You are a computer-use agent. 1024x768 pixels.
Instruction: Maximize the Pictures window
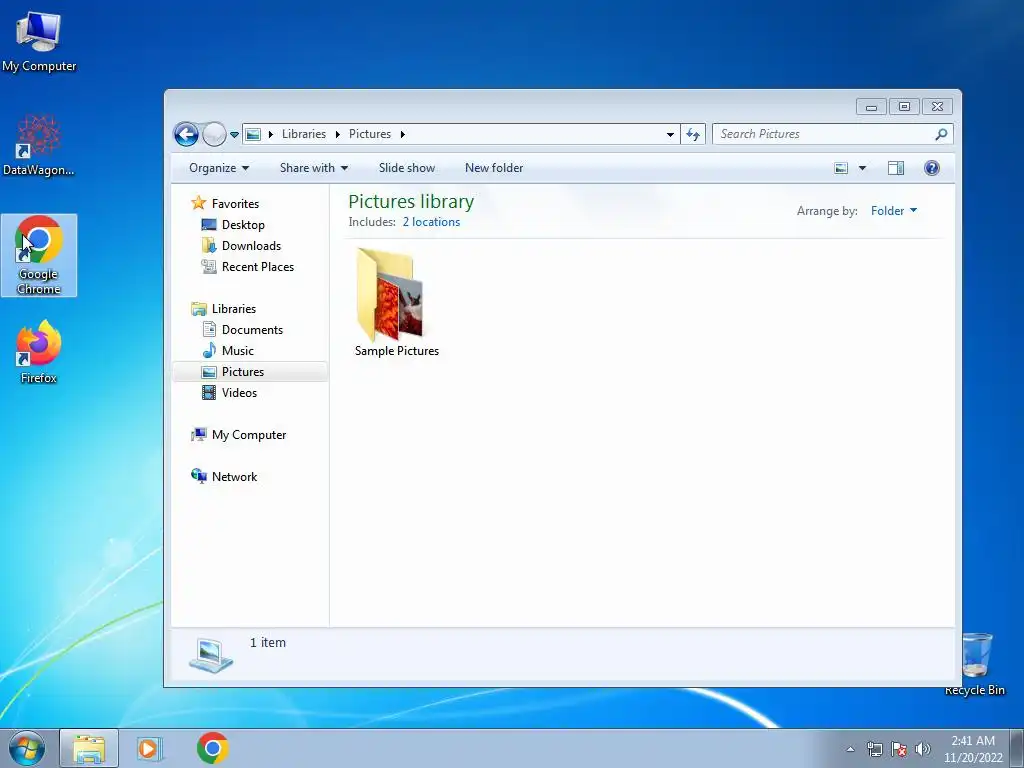coord(904,106)
